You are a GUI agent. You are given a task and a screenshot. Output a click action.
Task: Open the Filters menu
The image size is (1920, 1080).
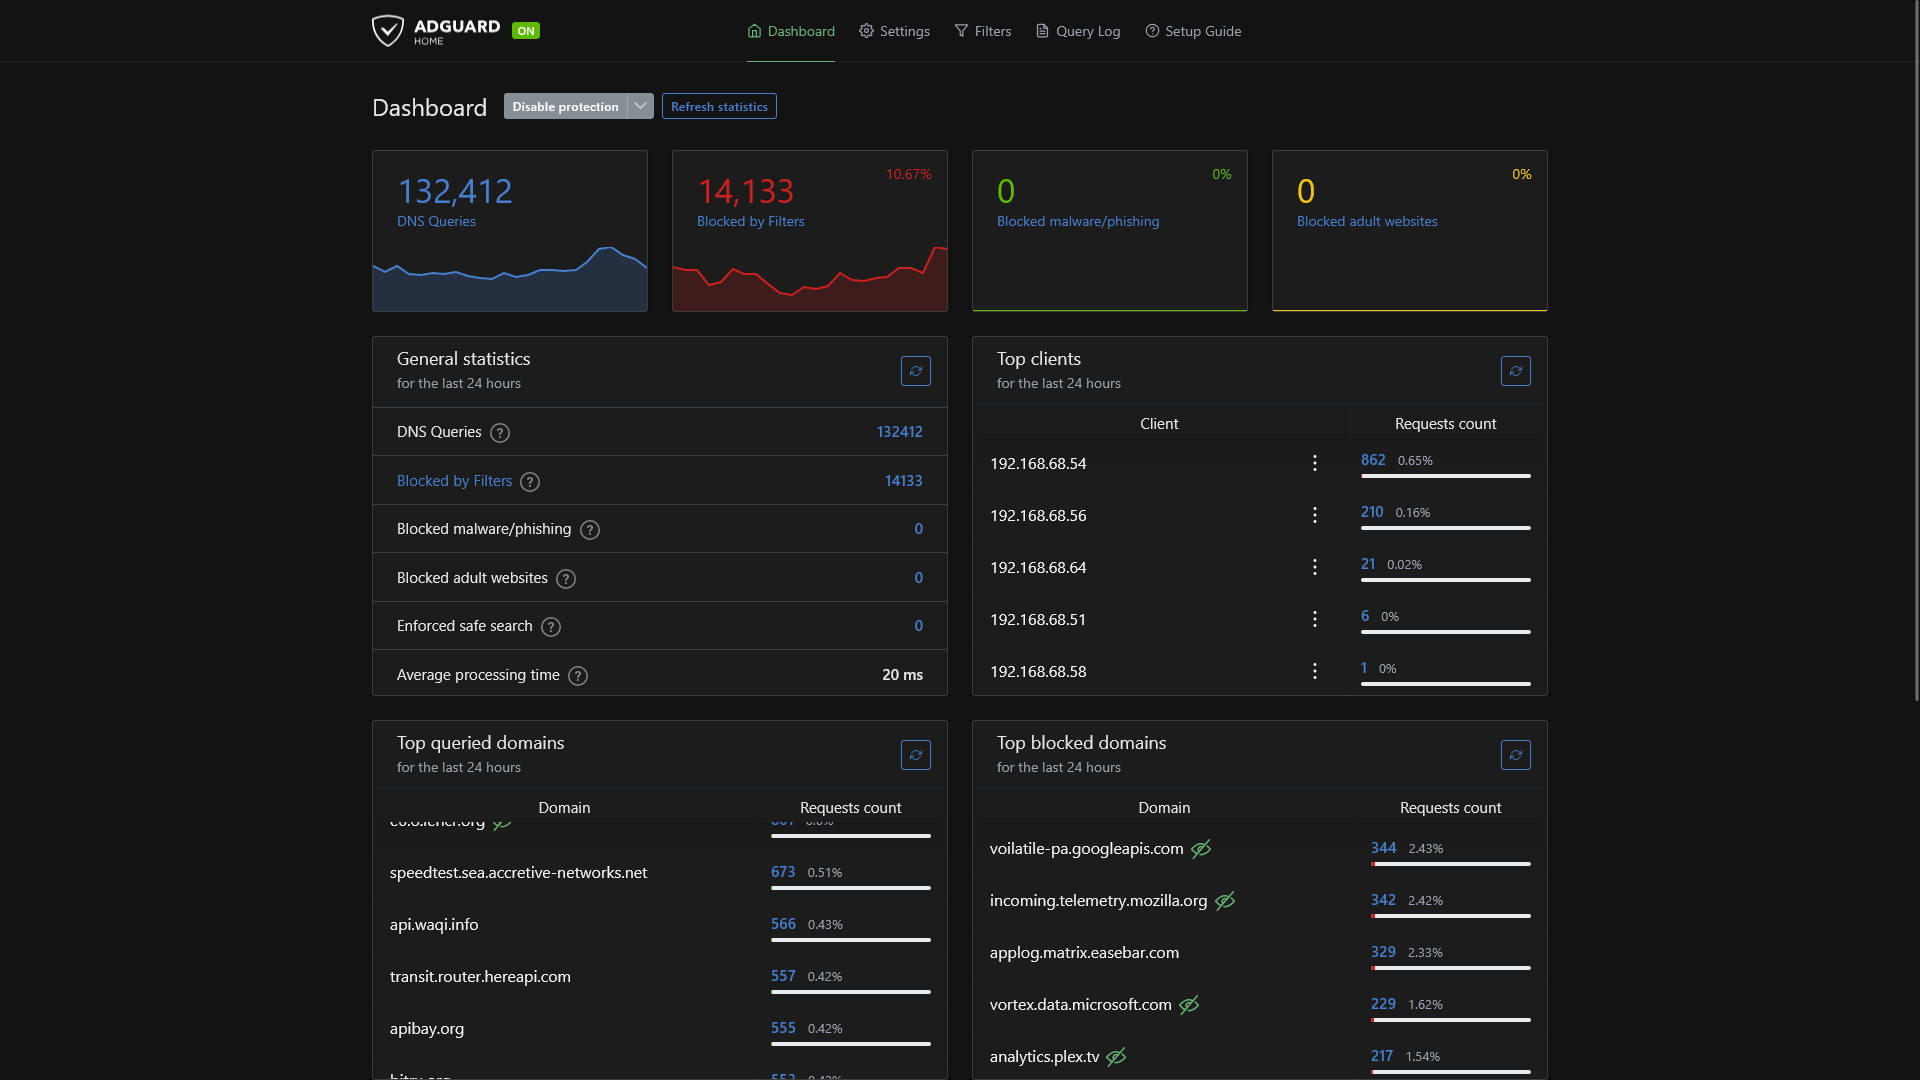click(x=982, y=31)
